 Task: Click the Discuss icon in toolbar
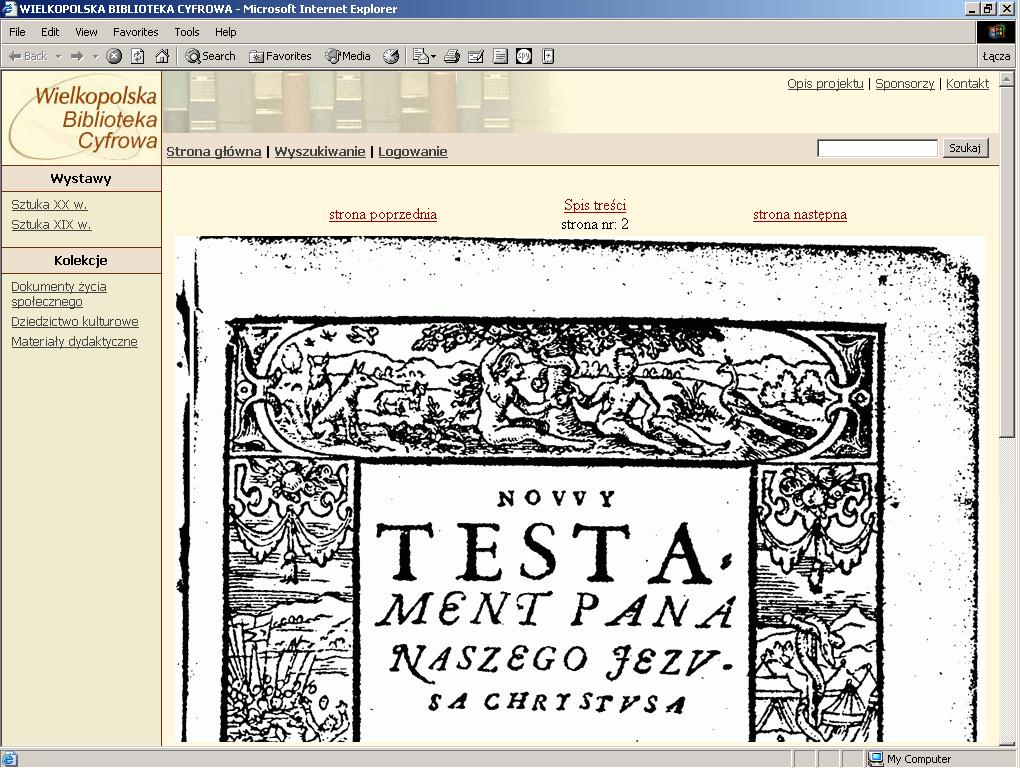pyautogui.click(x=500, y=57)
